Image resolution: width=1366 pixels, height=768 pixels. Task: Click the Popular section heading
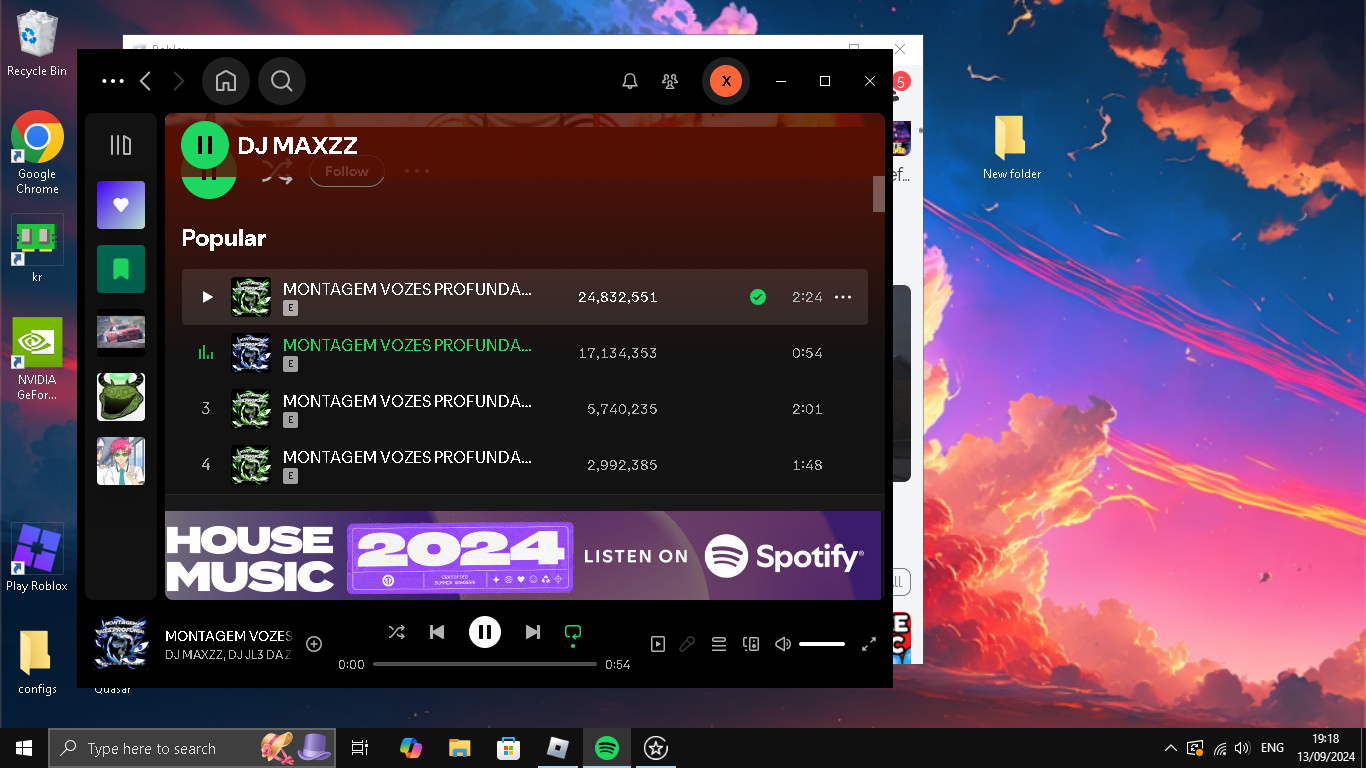(224, 238)
